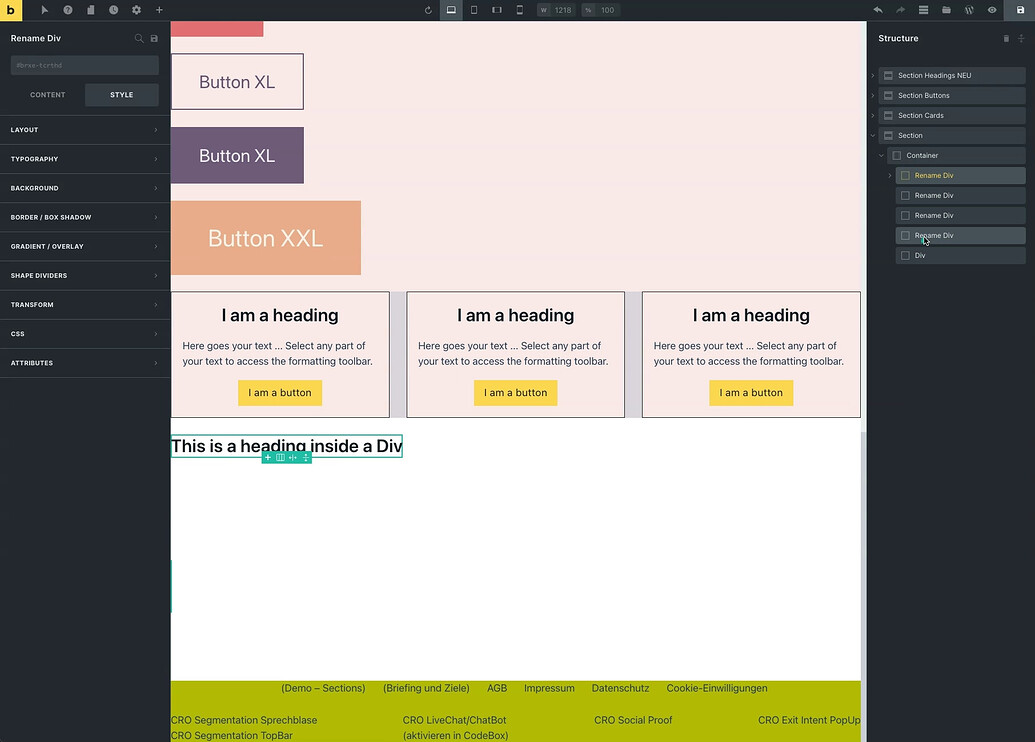Redo the last change

point(901,10)
